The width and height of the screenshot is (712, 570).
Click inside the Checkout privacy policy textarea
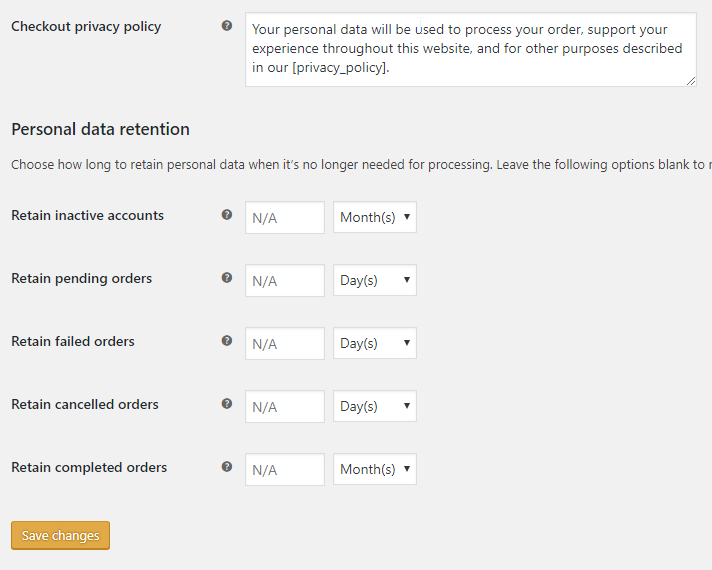(471, 50)
